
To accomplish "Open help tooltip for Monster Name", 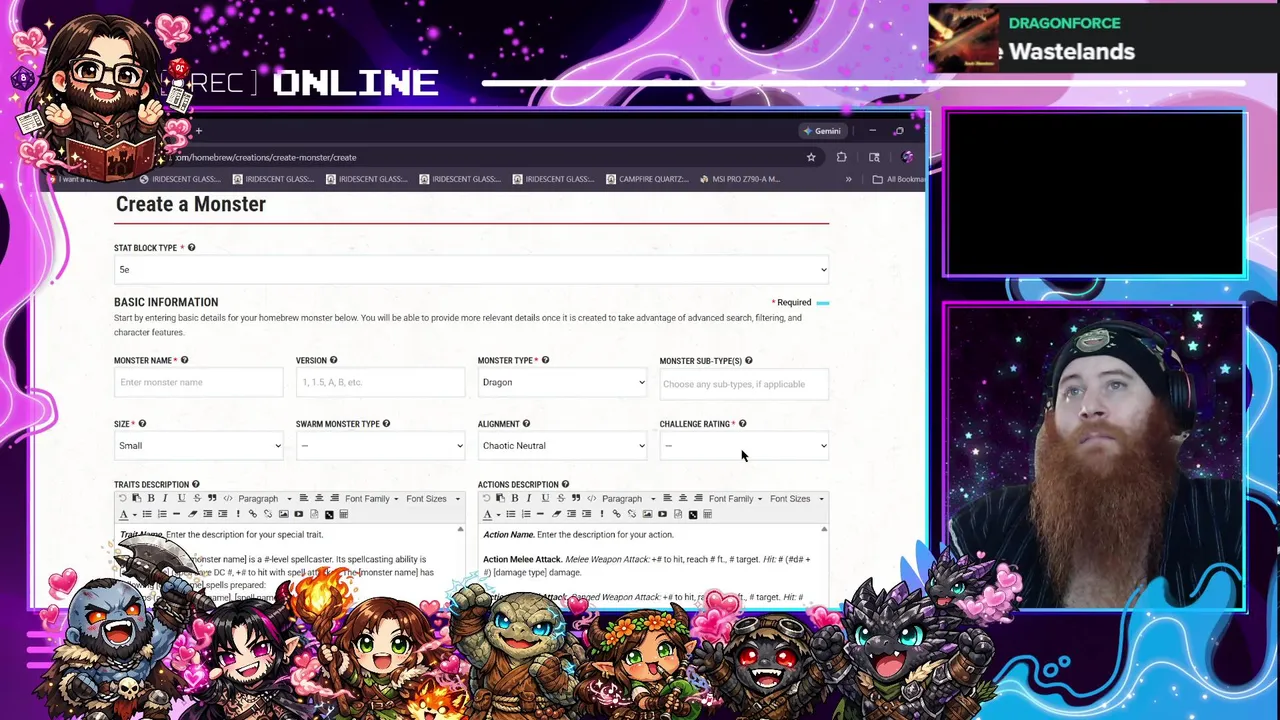I will (184, 360).
